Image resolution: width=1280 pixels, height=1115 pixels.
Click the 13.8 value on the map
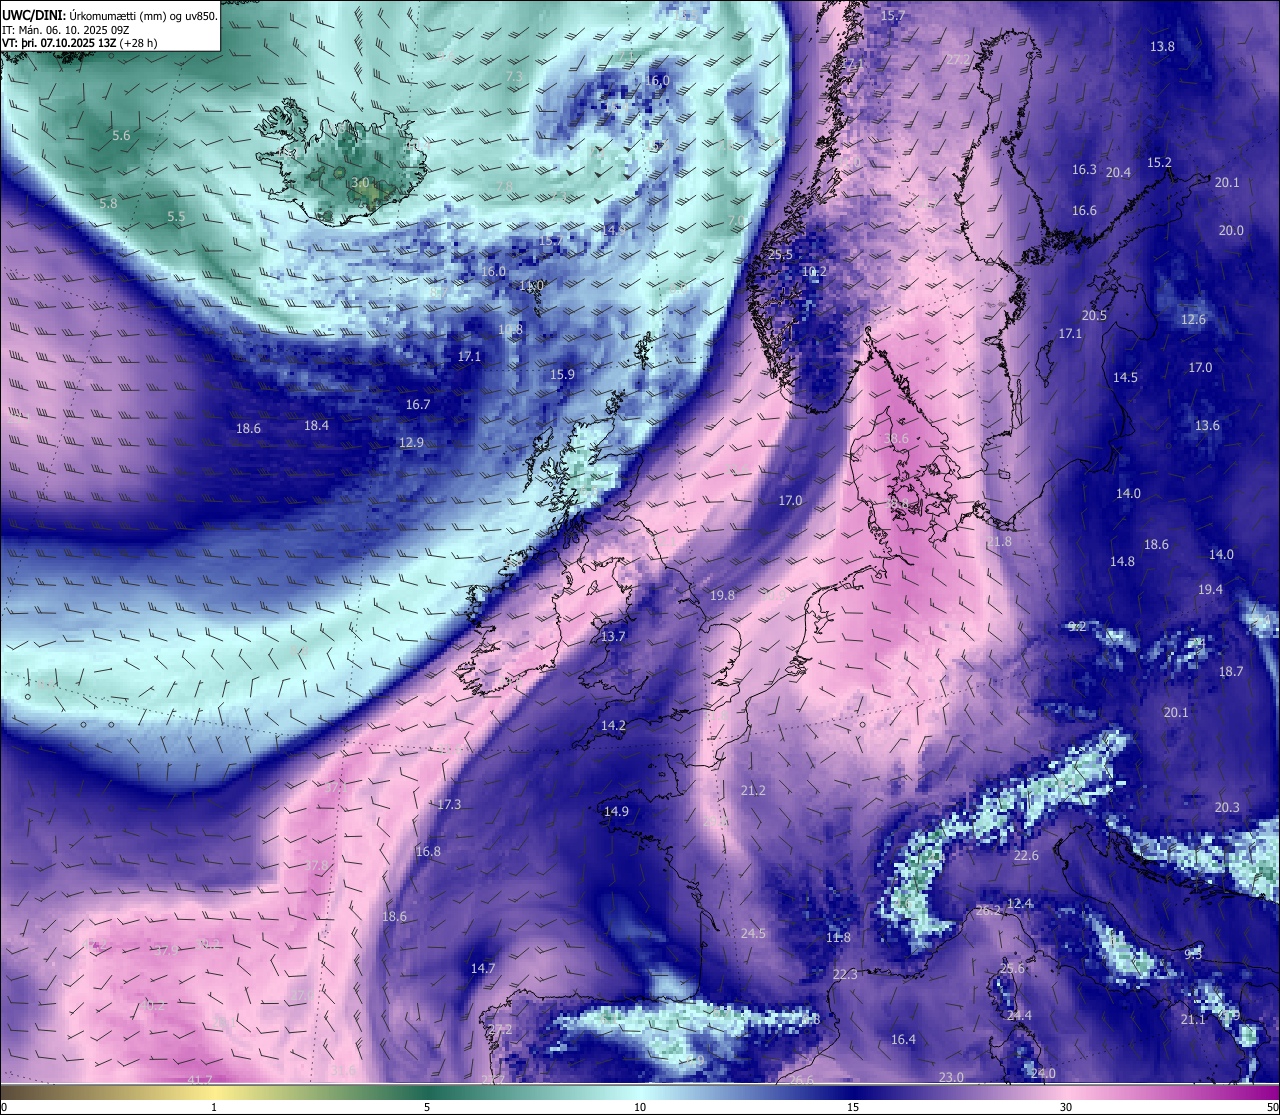[1162, 46]
